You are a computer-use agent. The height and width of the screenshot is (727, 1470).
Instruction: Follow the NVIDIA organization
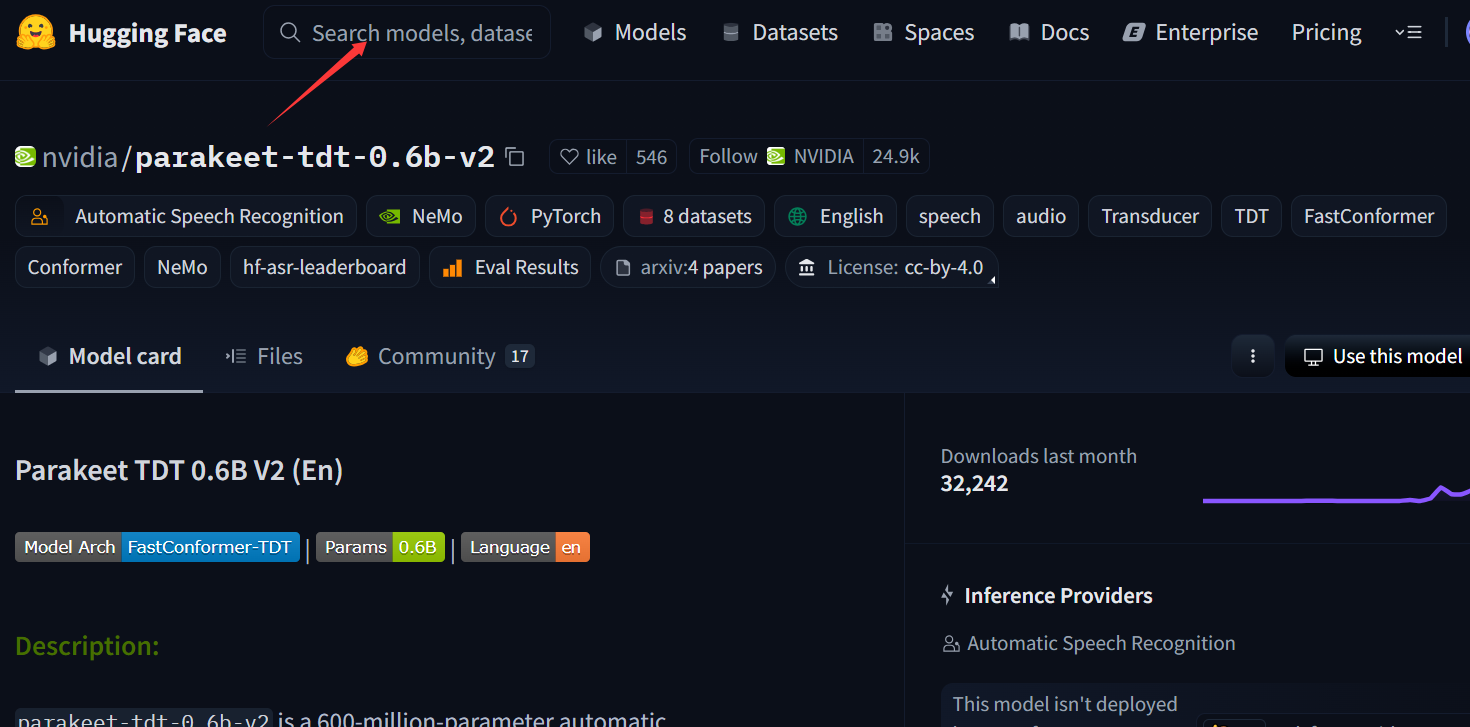[x=776, y=157]
